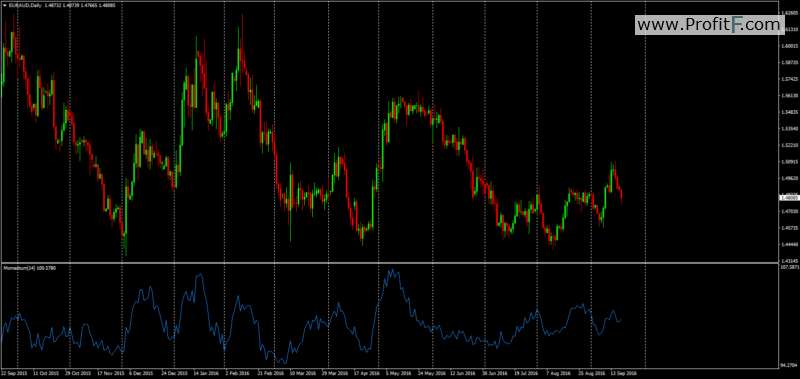Screen dimensions: 800x379
Task: Click the 1.56130 price scale label
Action: pos(790,95)
